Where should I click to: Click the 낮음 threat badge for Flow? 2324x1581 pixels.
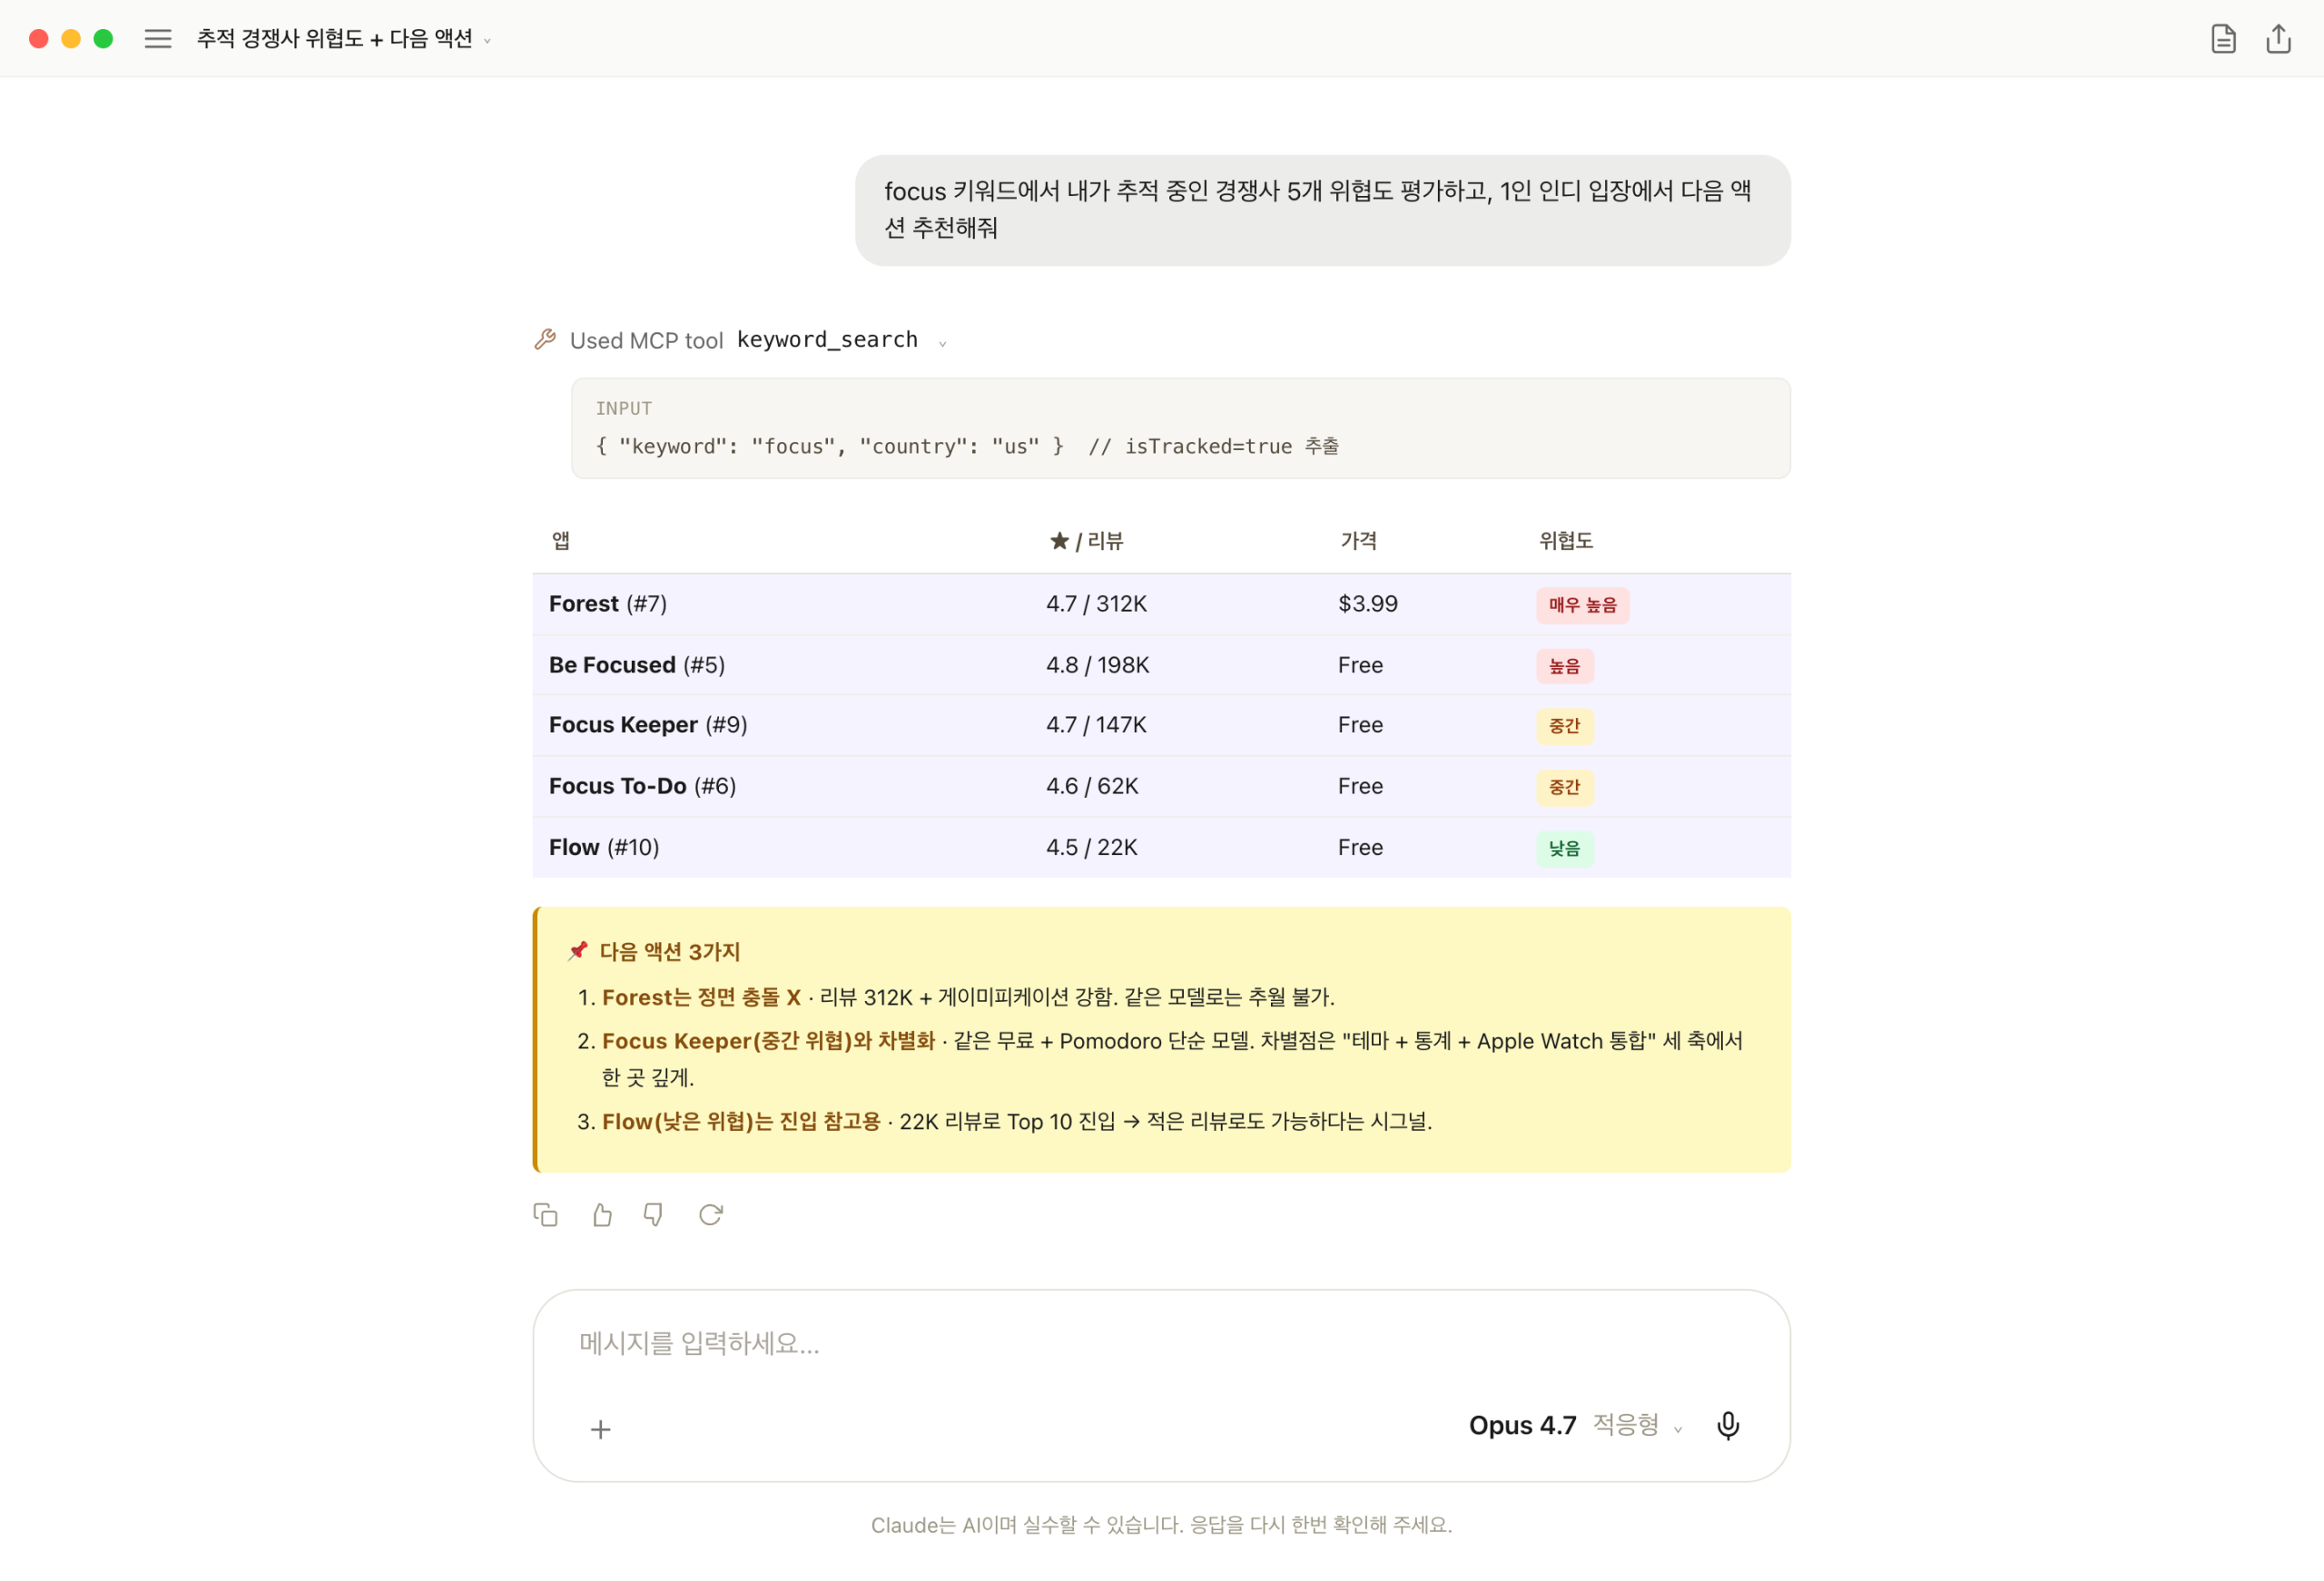[x=1564, y=848]
